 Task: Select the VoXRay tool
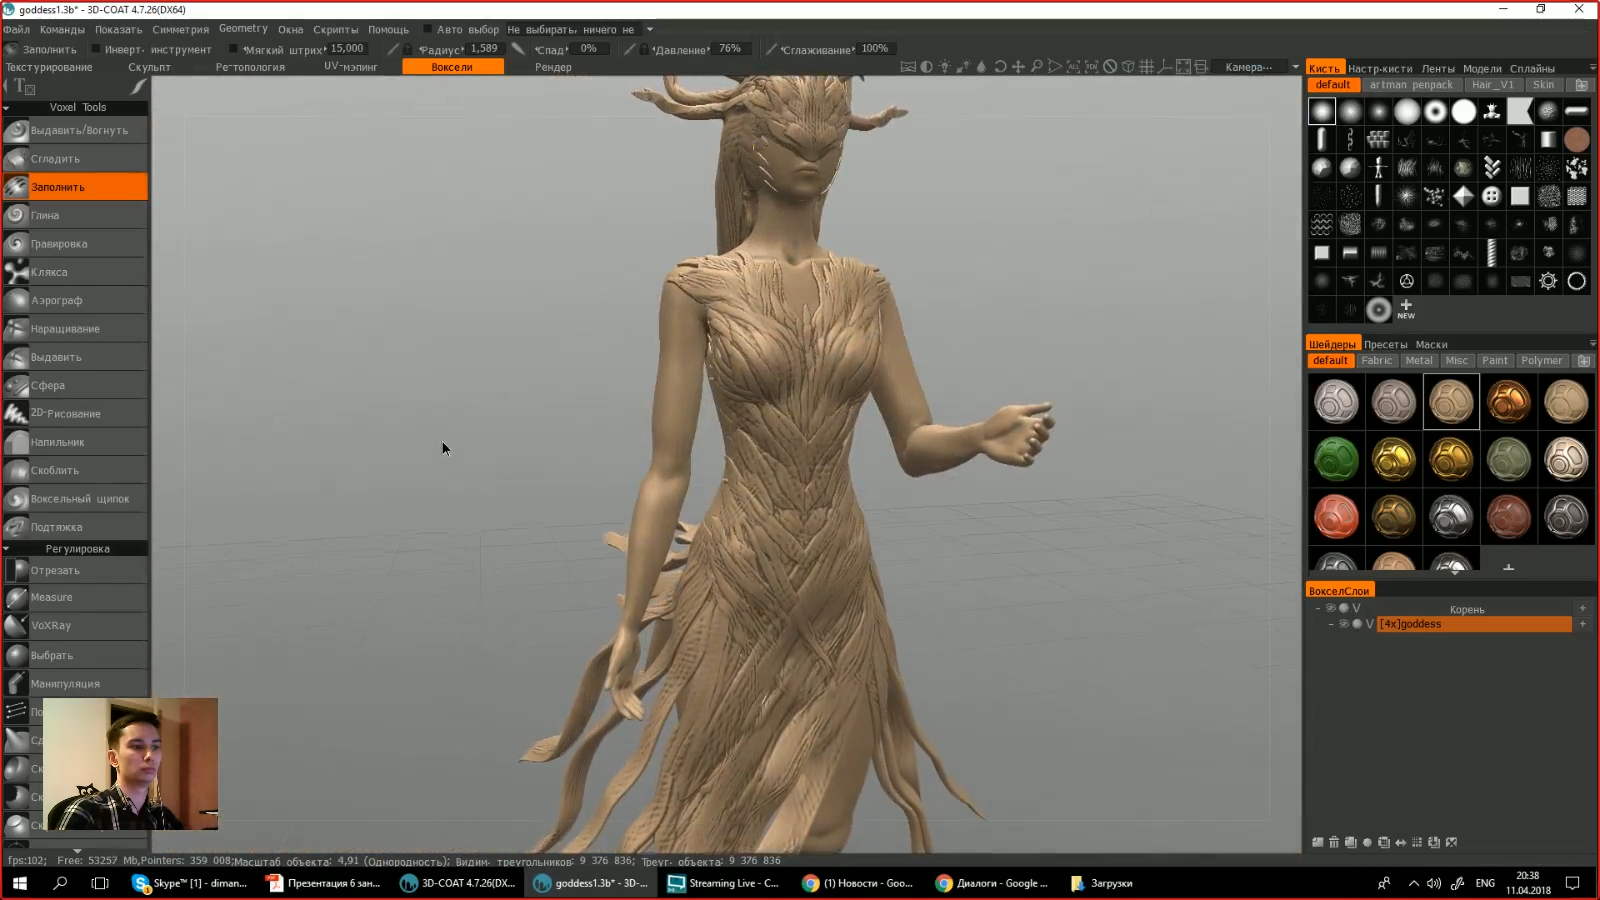(x=75, y=626)
